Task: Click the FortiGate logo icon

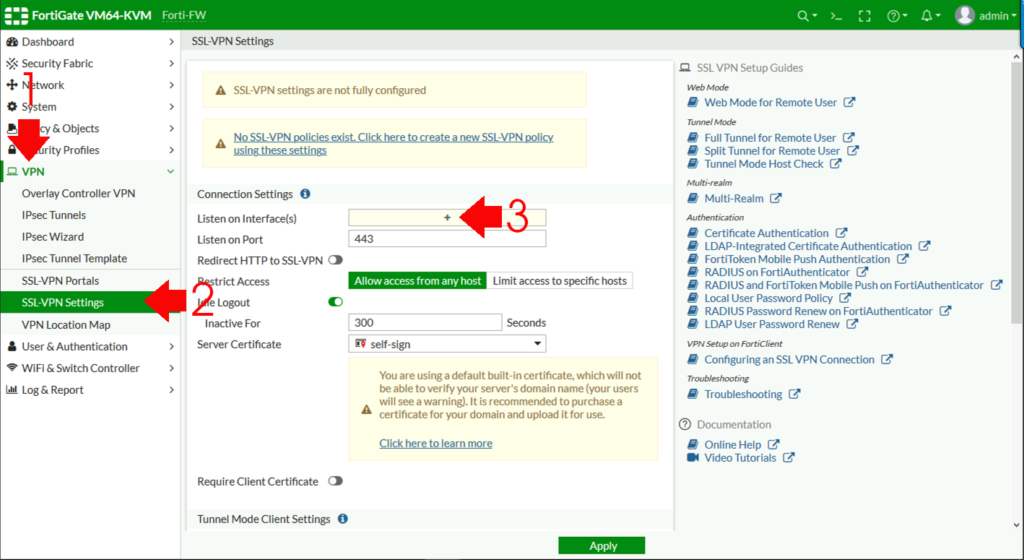Action: (16, 15)
